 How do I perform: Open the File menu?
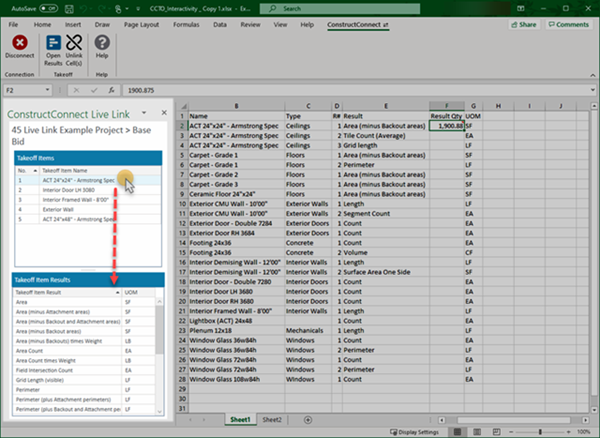point(13,24)
